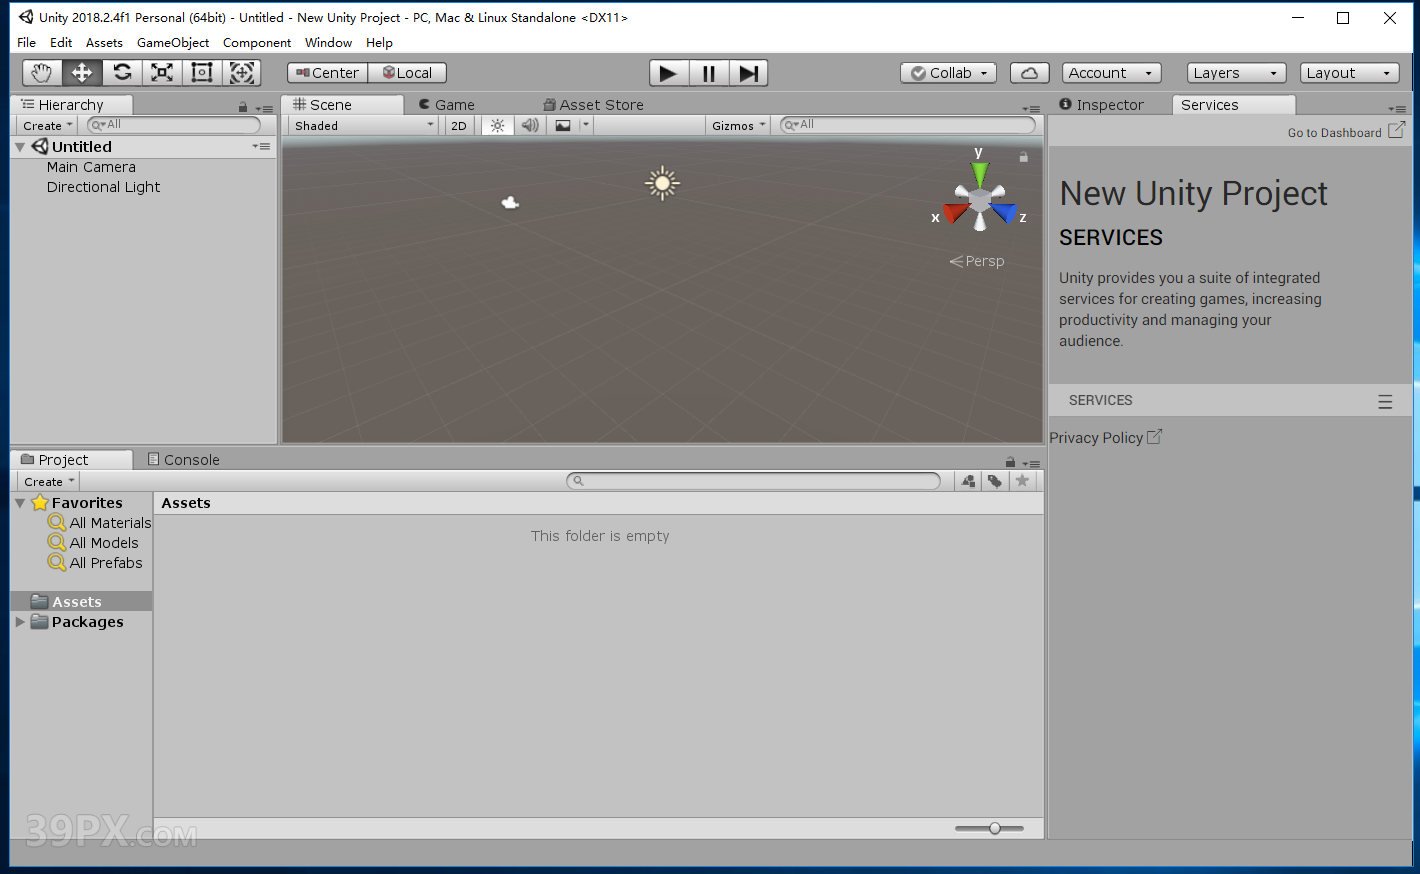Toggle pivot mode Center button
Viewport: 1420px width, 874px height.
tap(328, 73)
